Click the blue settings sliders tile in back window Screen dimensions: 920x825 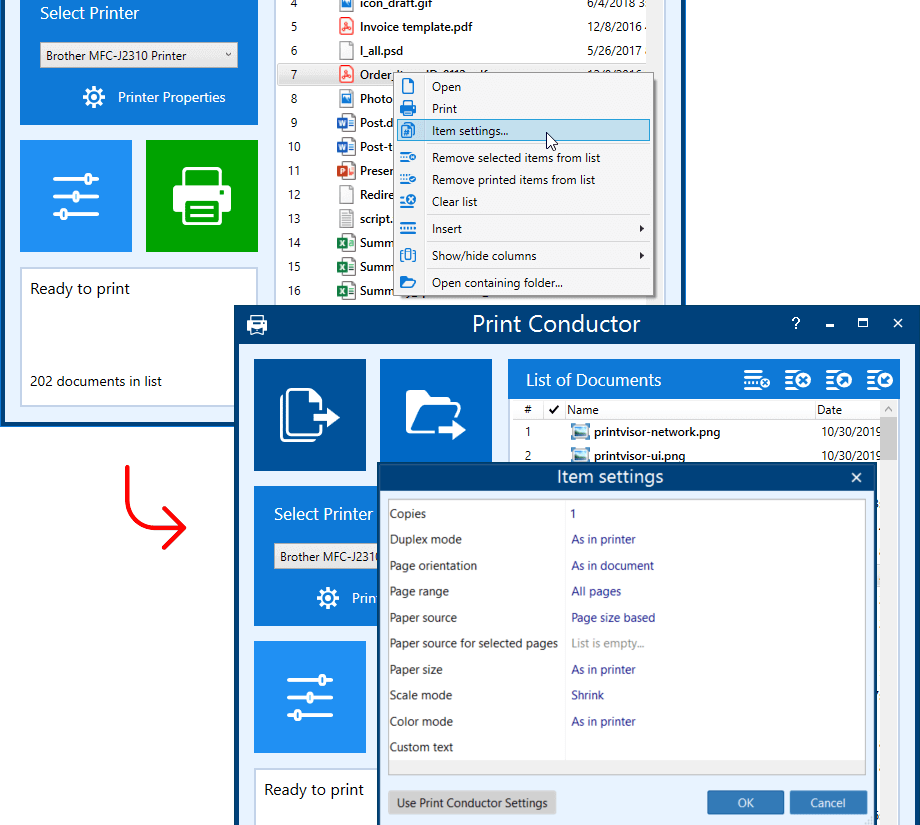[76, 196]
